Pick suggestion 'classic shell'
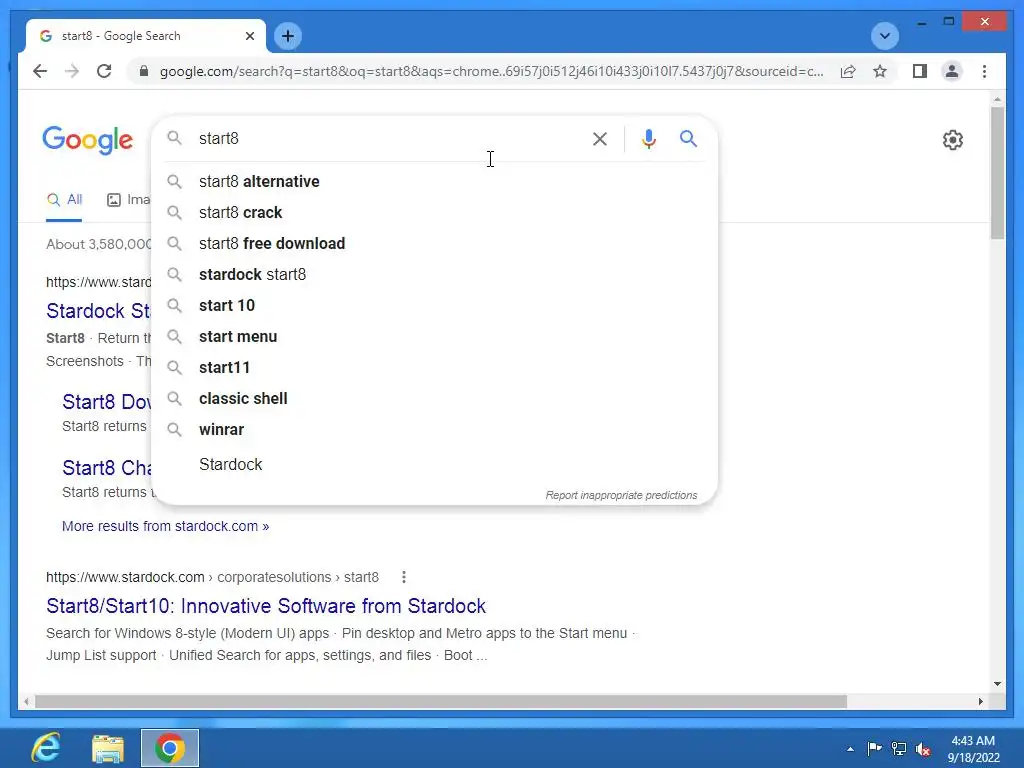Screen dimensions: 1024x768 coord(434,398)
